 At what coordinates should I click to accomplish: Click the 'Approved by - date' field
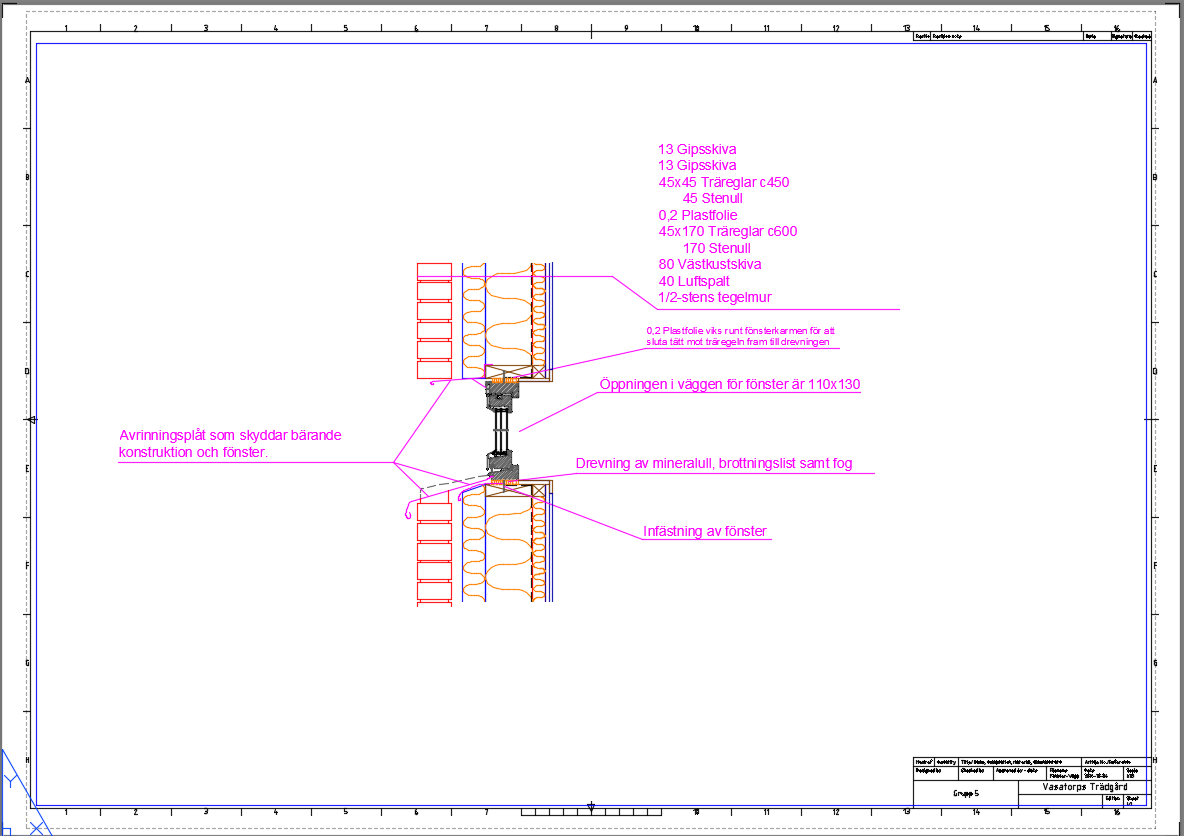(x=1013, y=772)
